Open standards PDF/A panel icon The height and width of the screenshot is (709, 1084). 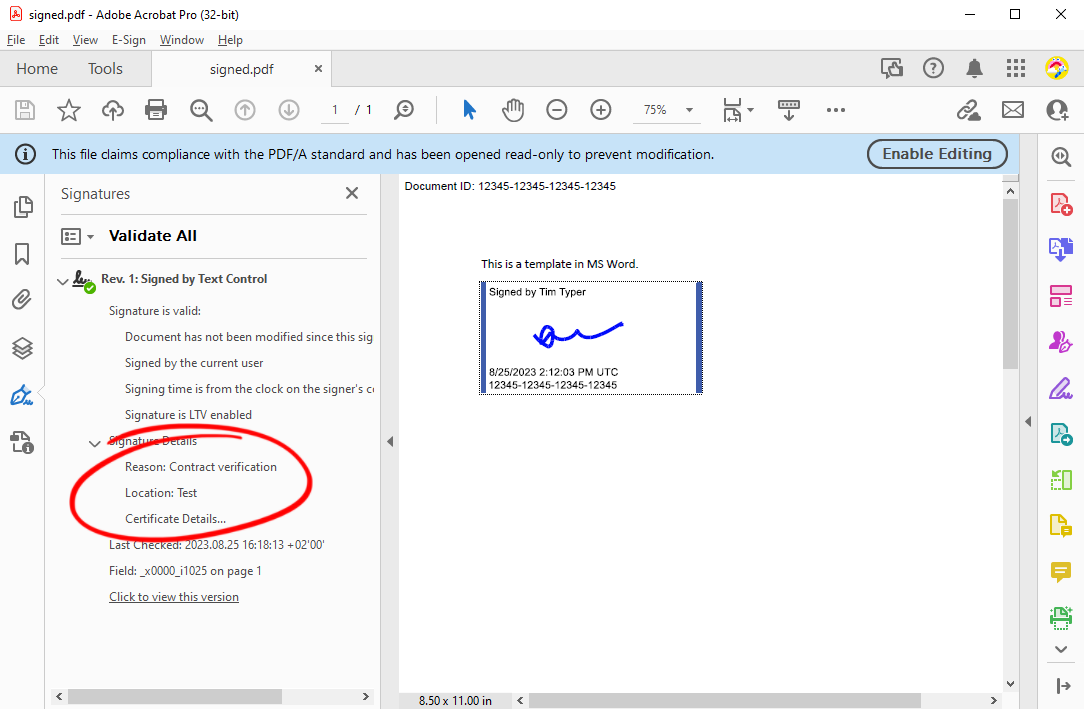(22, 442)
